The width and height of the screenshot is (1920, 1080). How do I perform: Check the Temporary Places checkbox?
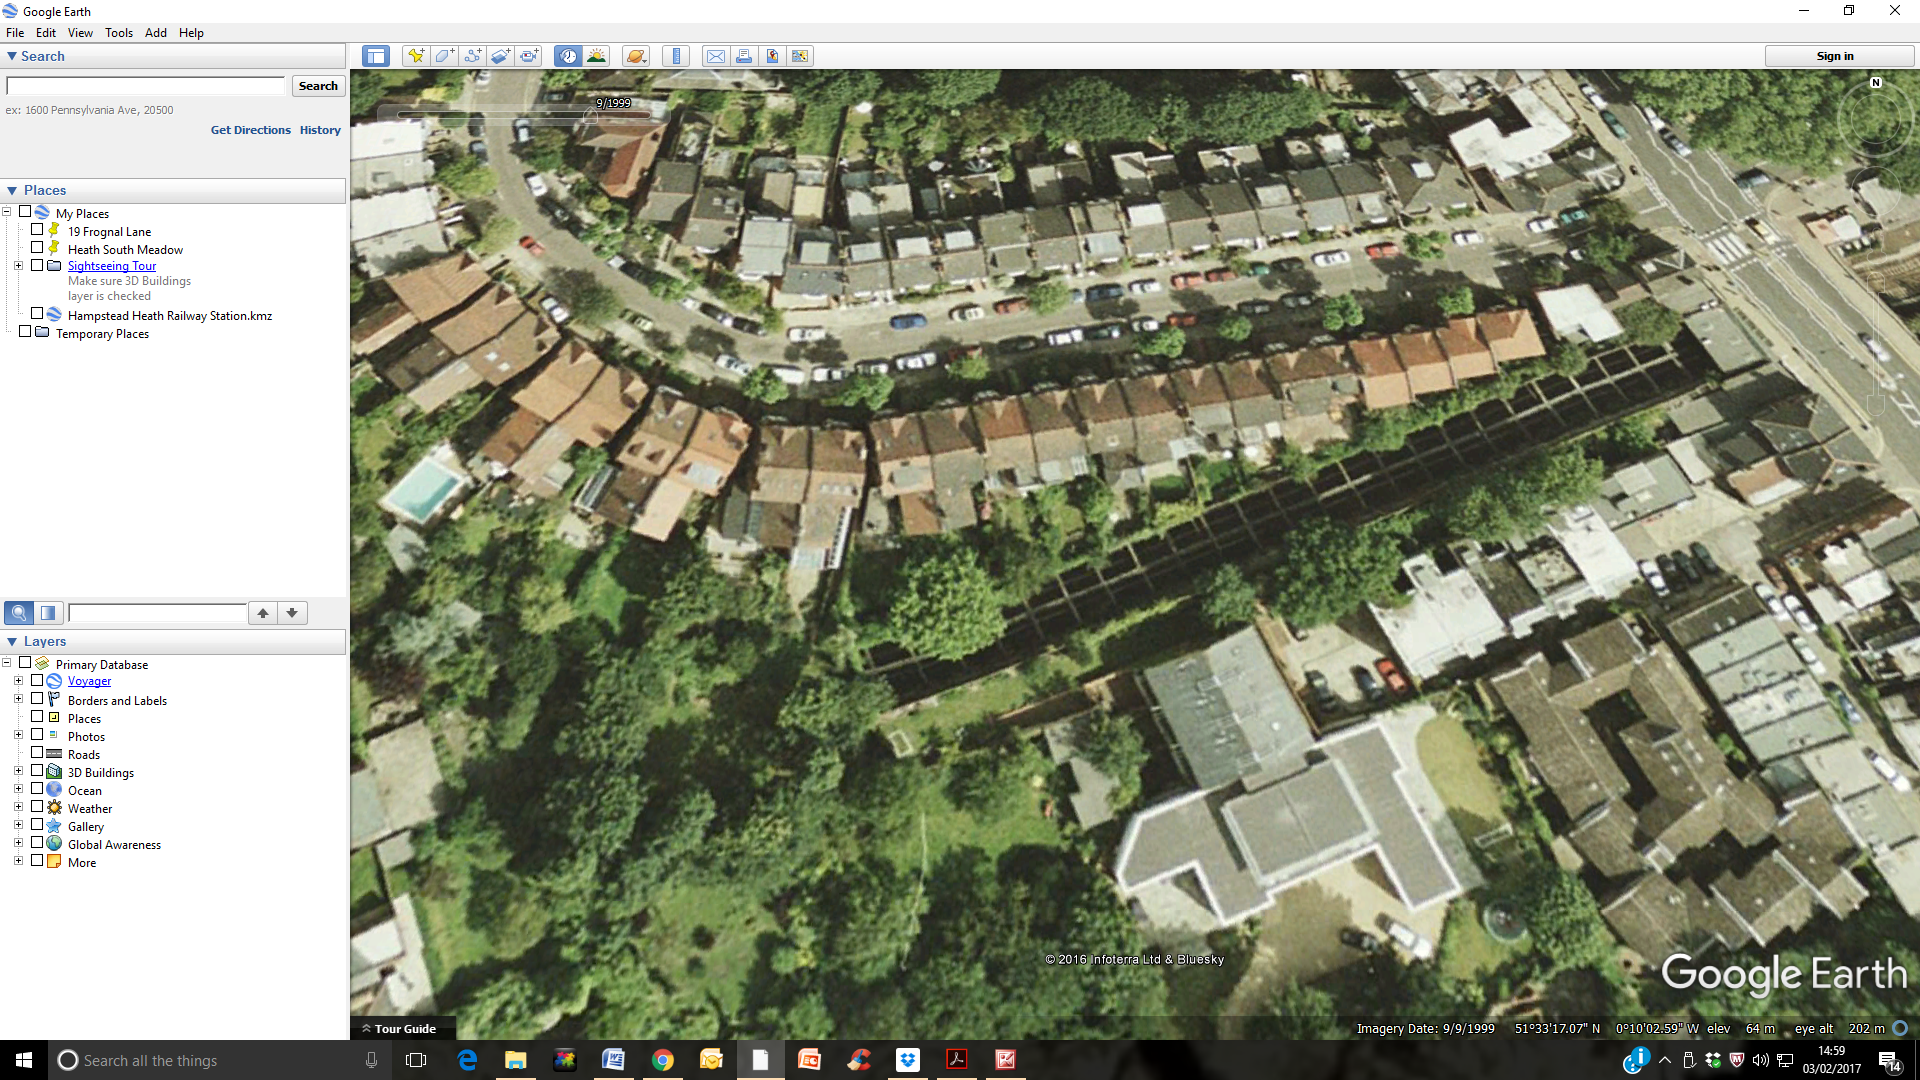[x=25, y=332]
